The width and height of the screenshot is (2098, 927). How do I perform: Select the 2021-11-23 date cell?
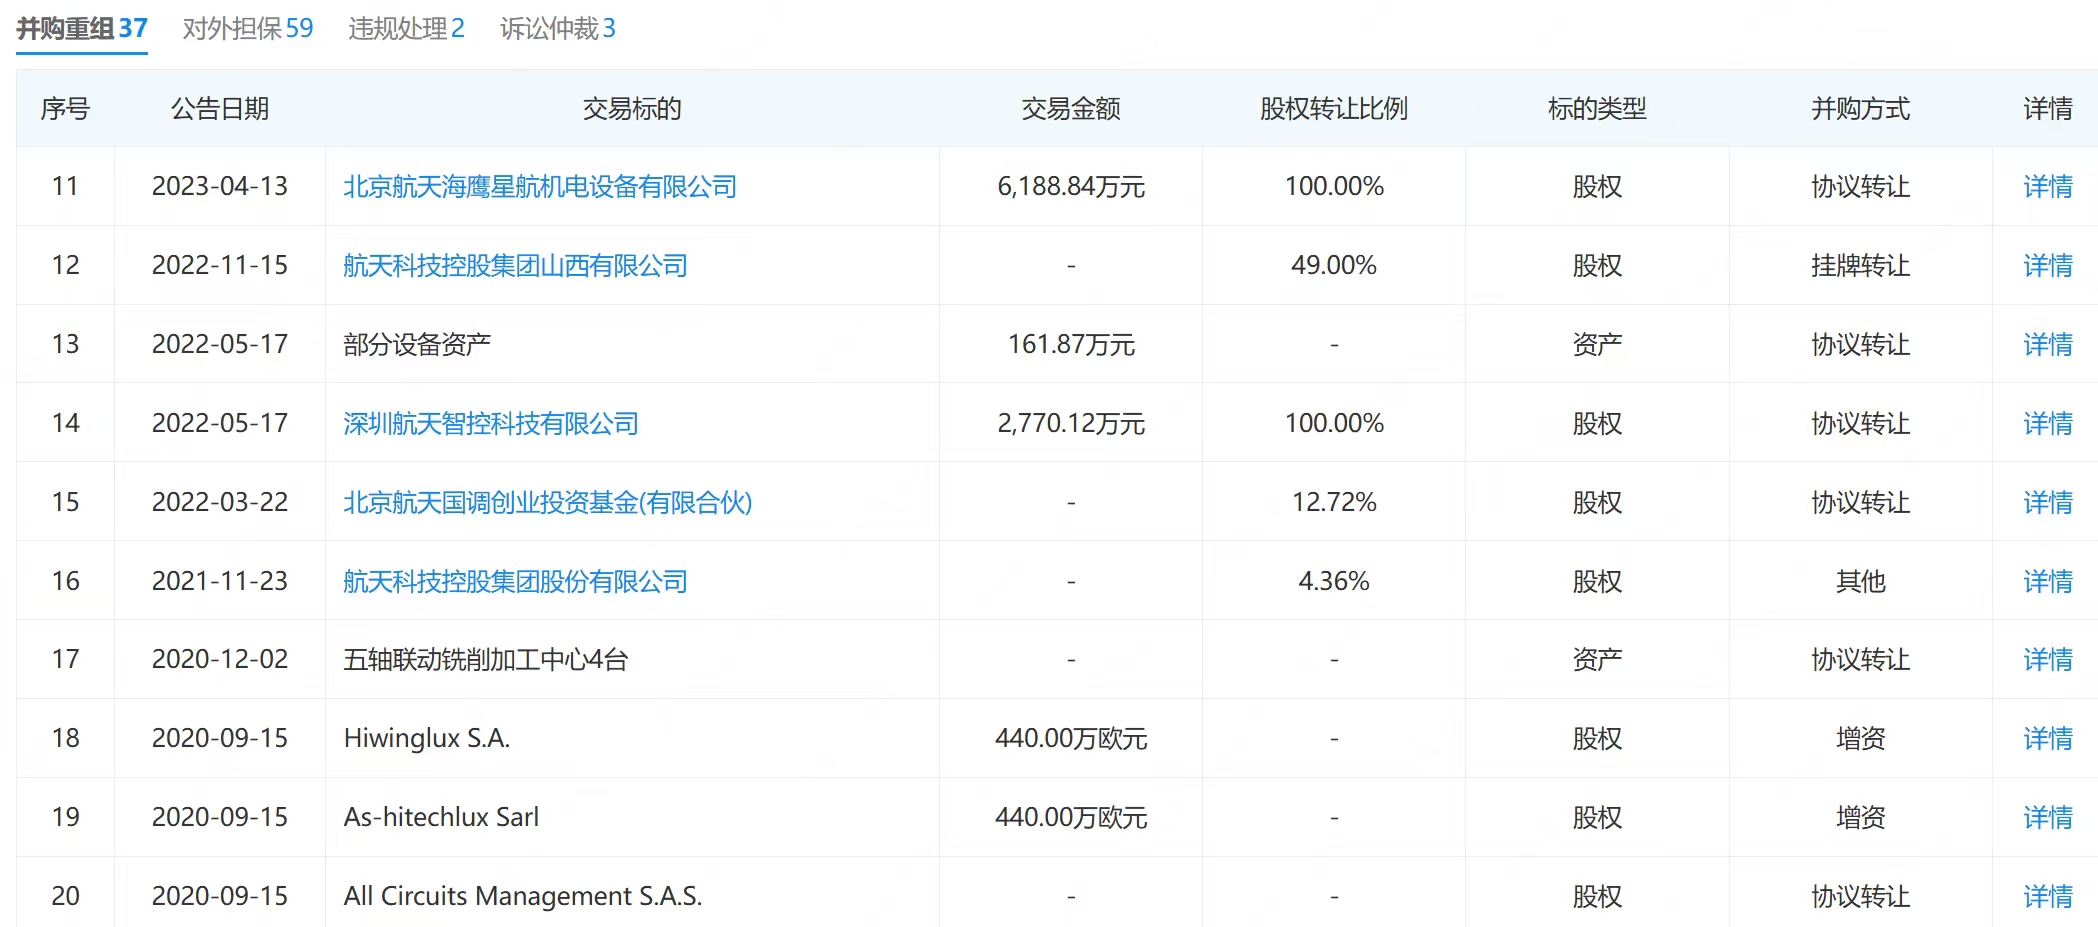[220, 582]
